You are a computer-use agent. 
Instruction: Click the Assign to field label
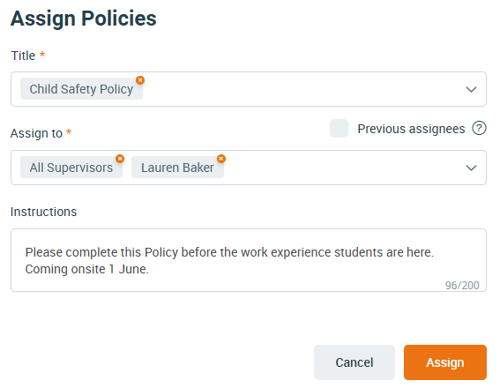[x=36, y=133]
